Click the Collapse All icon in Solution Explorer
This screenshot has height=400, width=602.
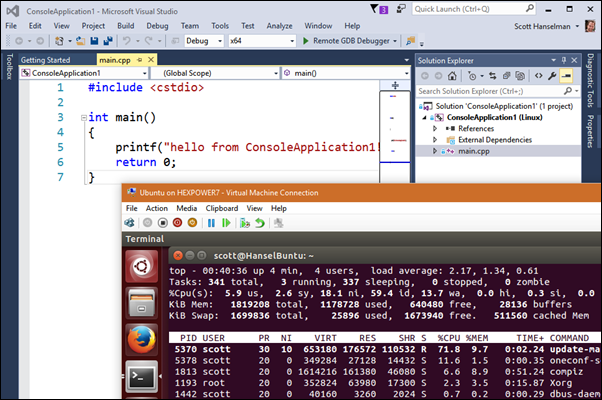[x=506, y=76]
